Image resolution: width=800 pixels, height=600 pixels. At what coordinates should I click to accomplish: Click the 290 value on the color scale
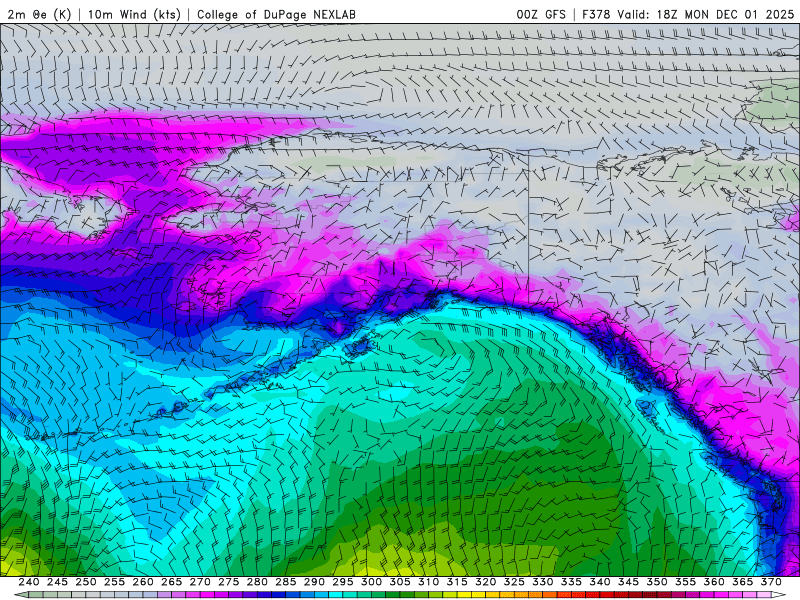point(314,582)
